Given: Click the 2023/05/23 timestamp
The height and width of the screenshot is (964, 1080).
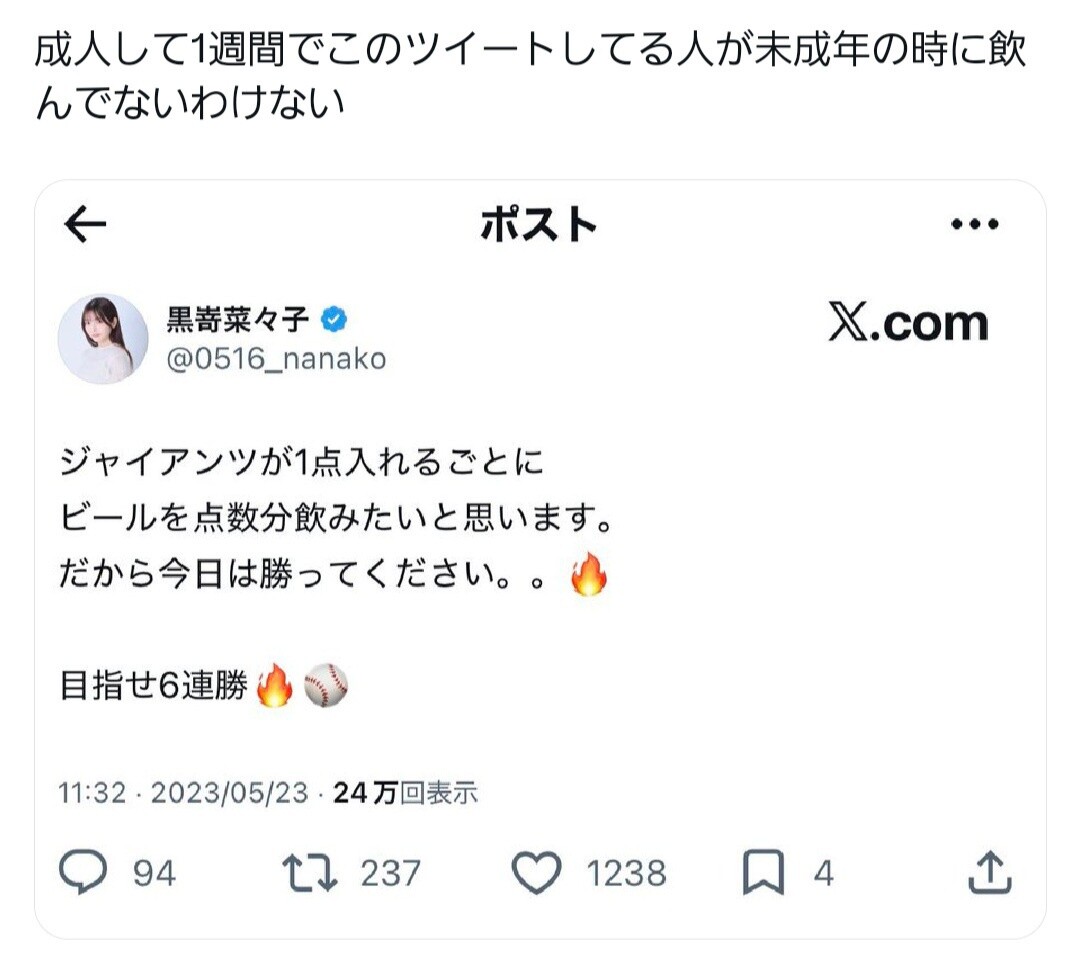Looking at the screenshot, I should [x=229, y=793].
